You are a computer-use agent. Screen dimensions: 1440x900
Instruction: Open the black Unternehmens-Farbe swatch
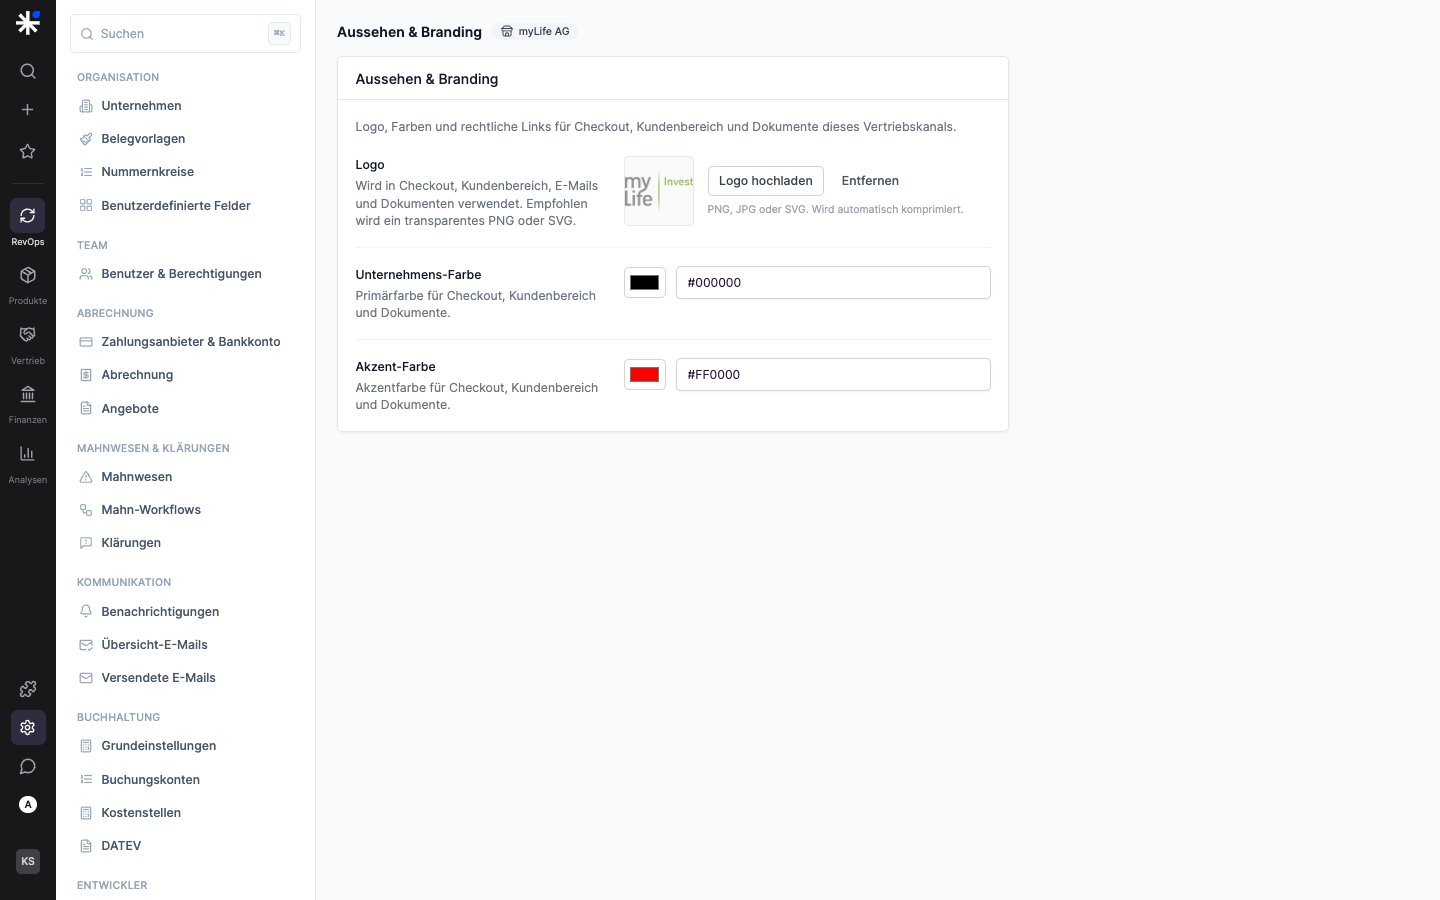pos(645,283)
